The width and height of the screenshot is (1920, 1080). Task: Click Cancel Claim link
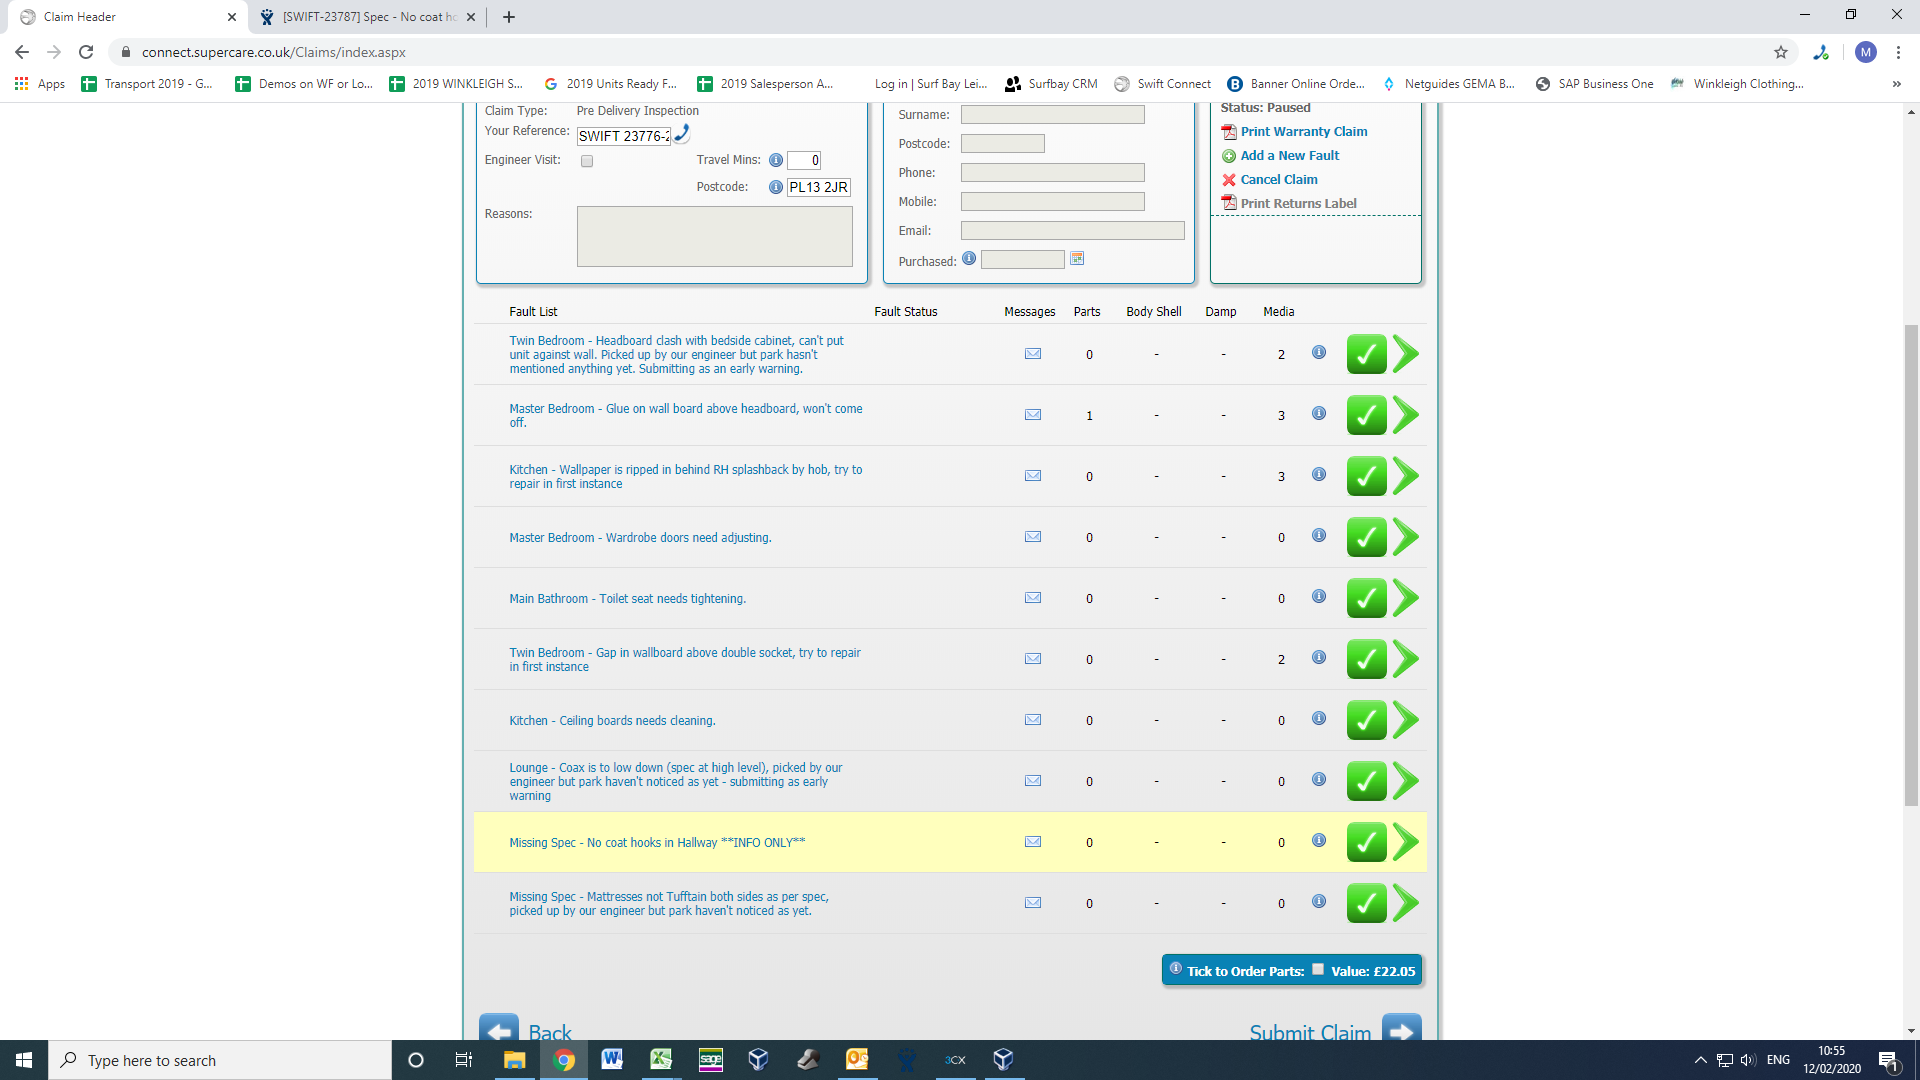coord(1278,180)
